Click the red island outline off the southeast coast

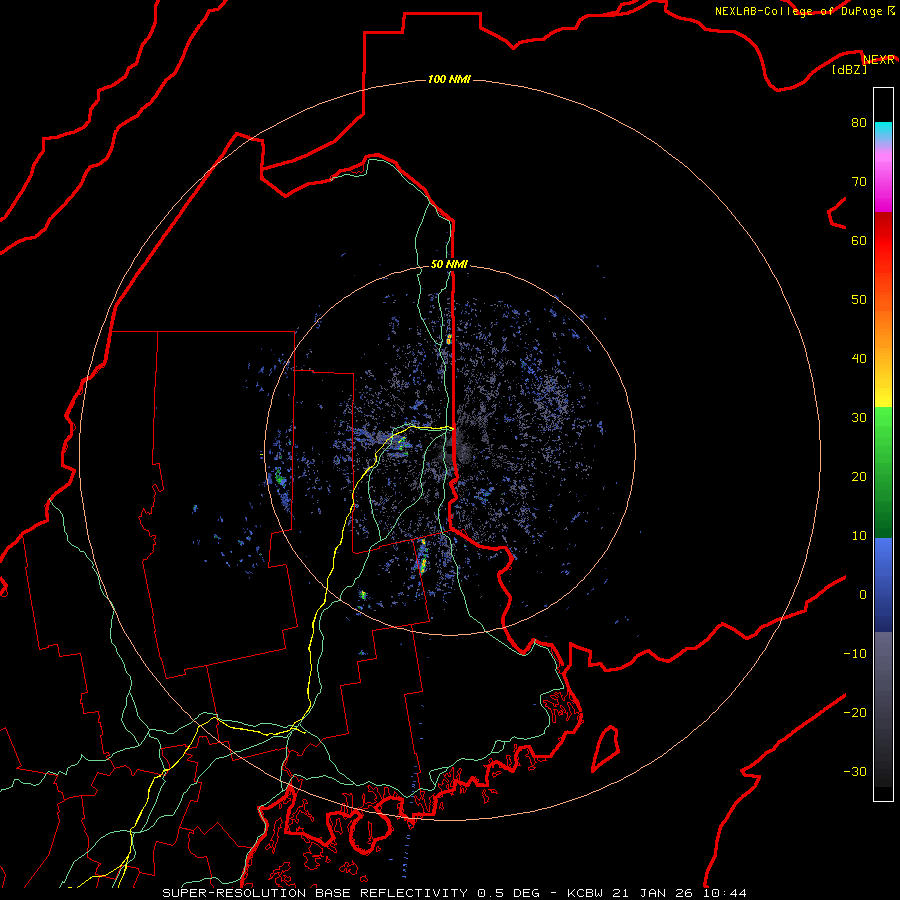tap(606, 748)
